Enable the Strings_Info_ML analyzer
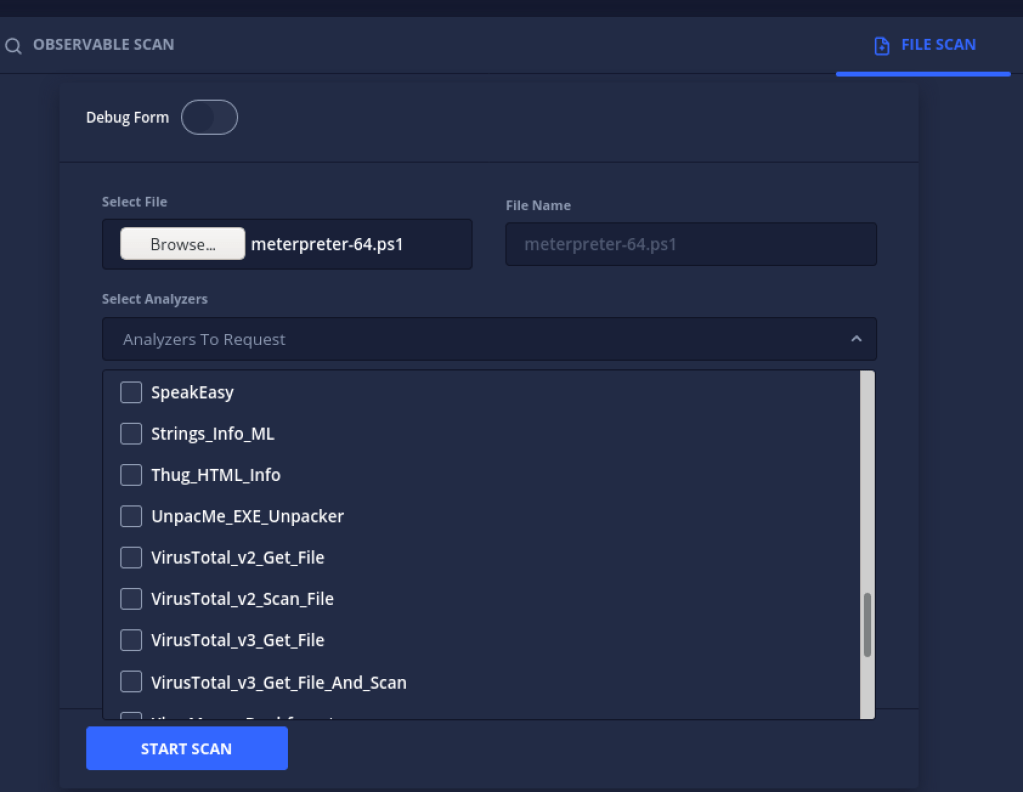The image size is (1023, 792). pyautogui.click(x=131, y=434)
